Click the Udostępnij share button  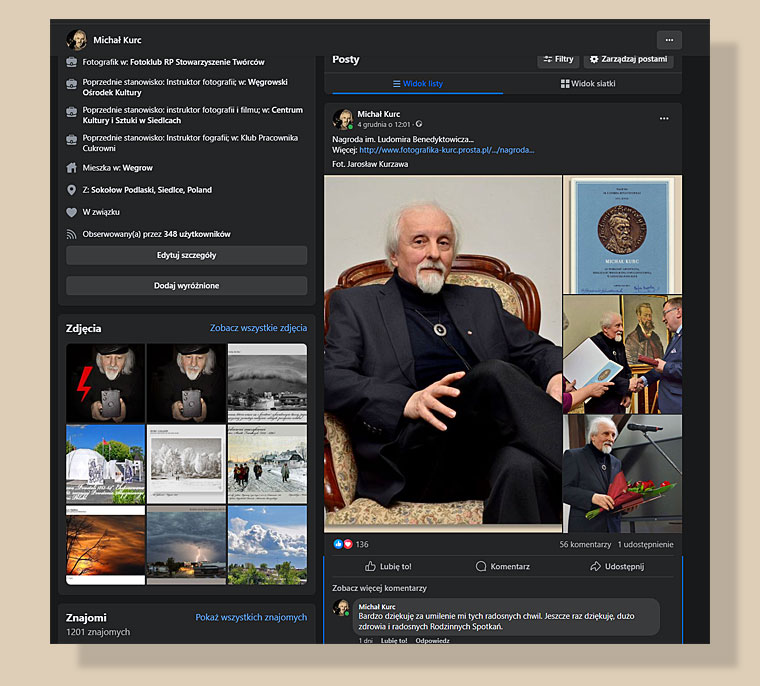click(617, 566)
